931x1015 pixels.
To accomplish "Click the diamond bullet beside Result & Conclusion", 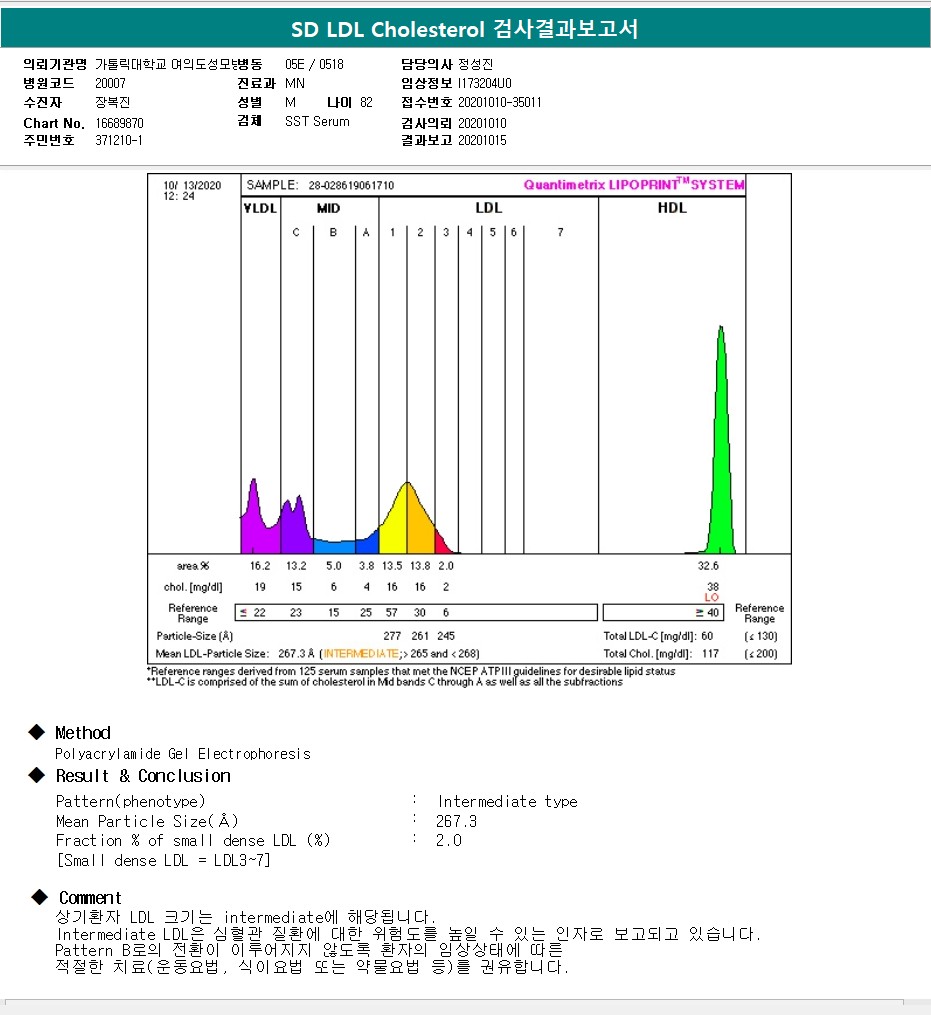I will click(37, 776).
